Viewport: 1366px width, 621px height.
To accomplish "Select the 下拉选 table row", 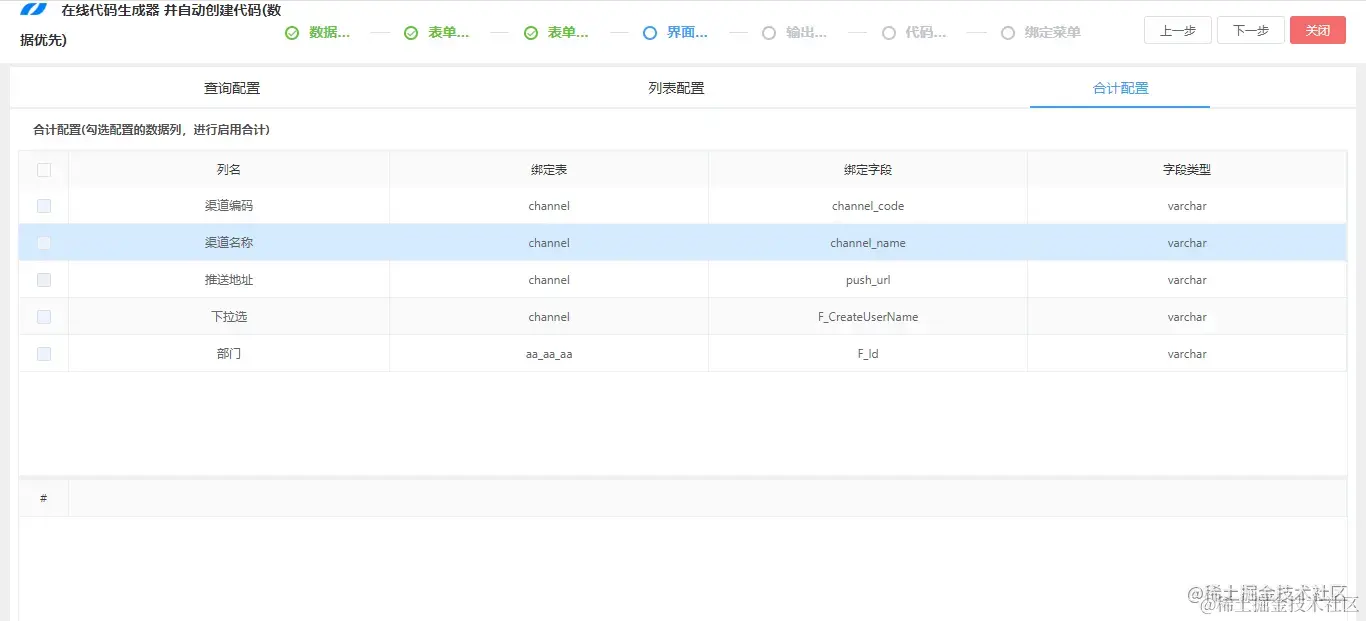I will 228,316.
